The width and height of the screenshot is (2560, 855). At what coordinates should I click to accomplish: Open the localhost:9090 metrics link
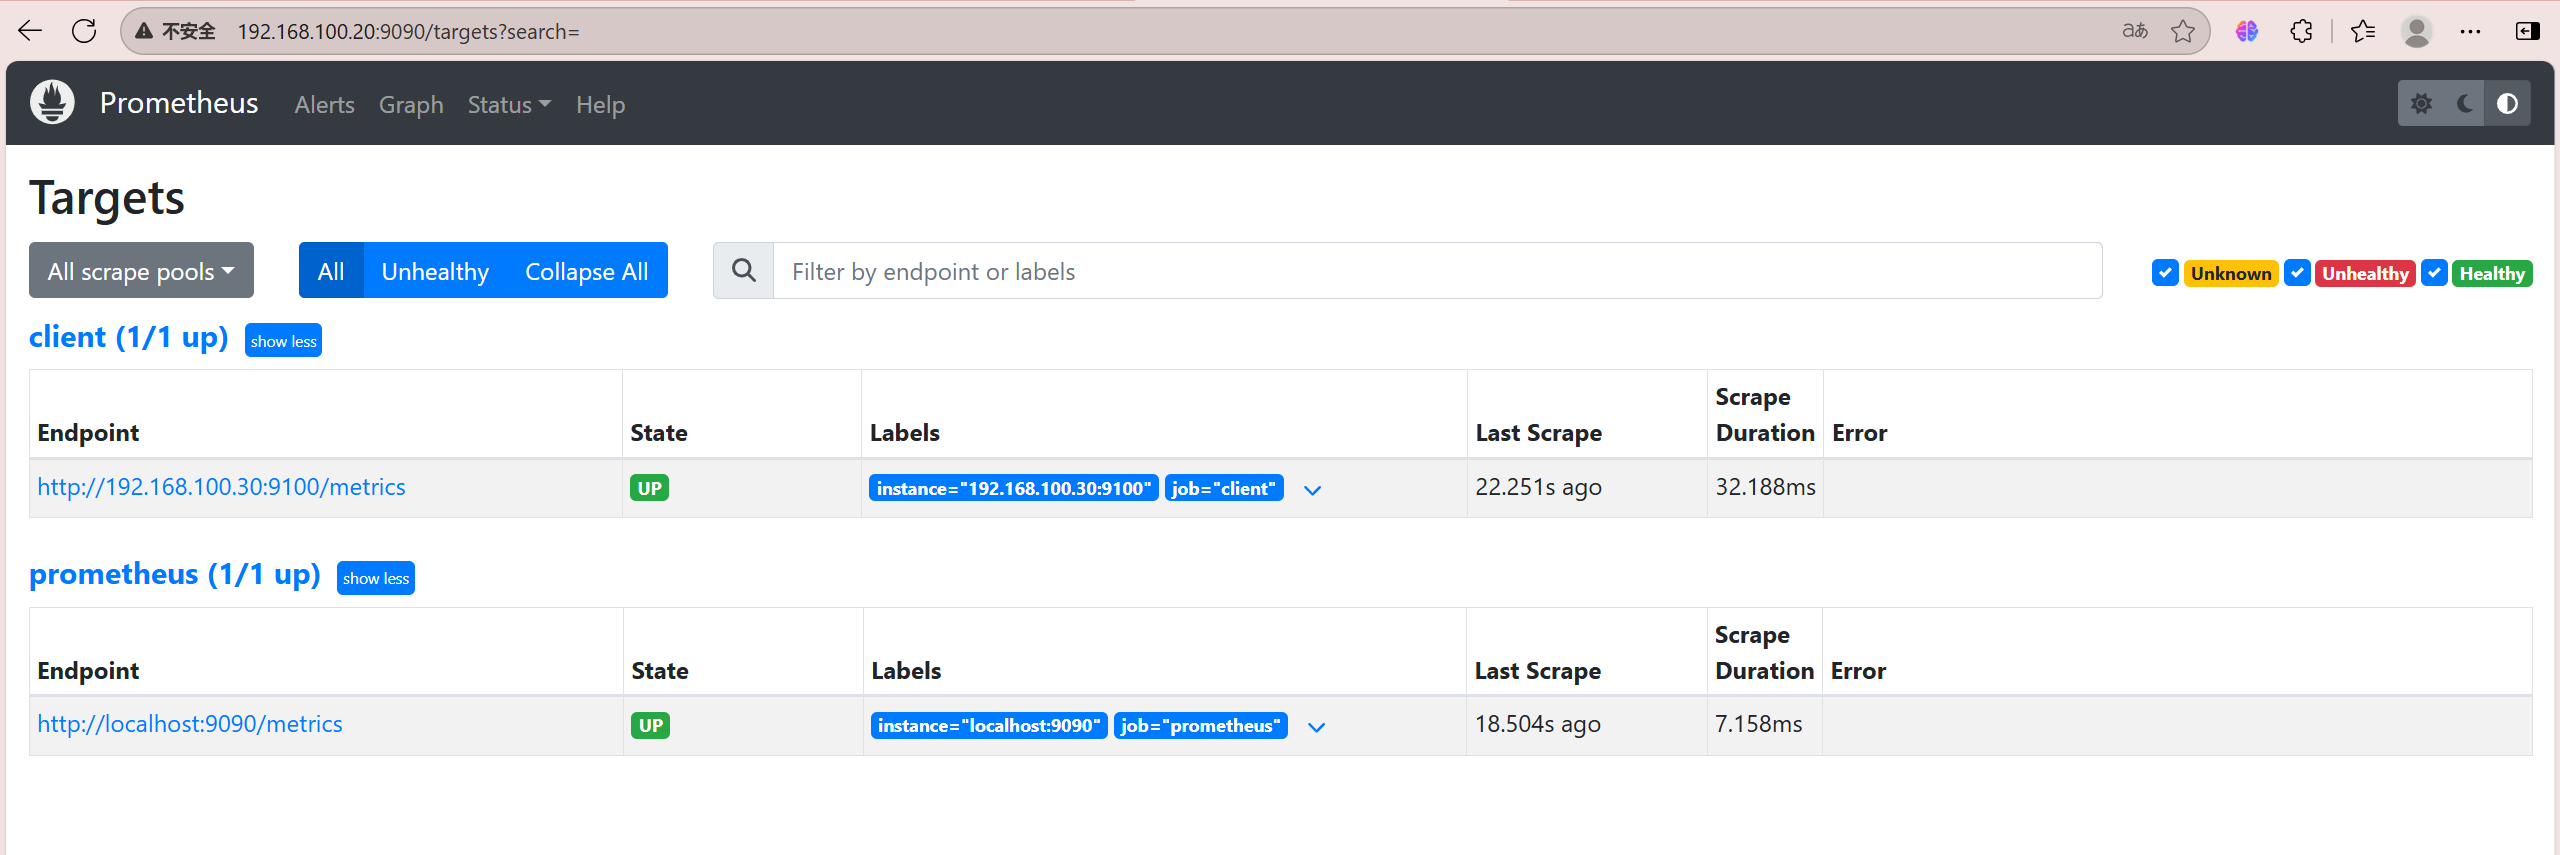190,724
